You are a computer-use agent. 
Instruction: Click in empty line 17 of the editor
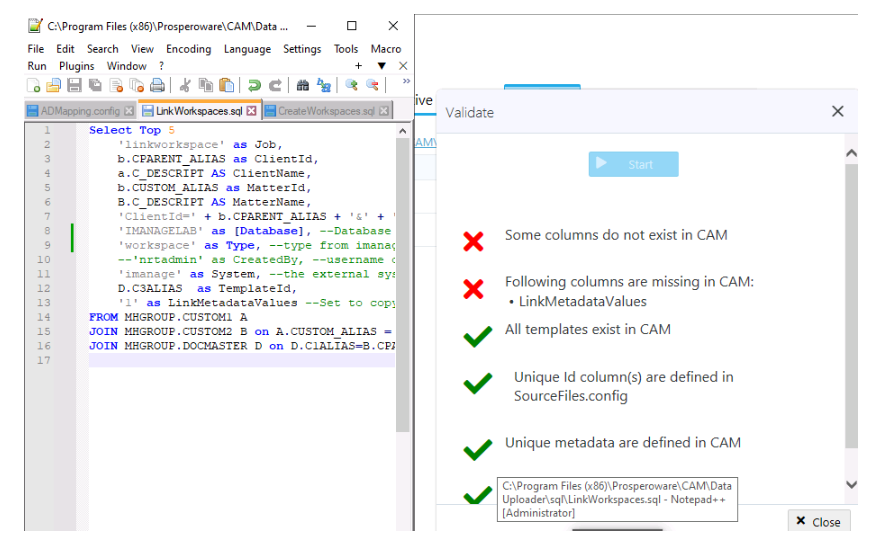[x=241, y=360]
